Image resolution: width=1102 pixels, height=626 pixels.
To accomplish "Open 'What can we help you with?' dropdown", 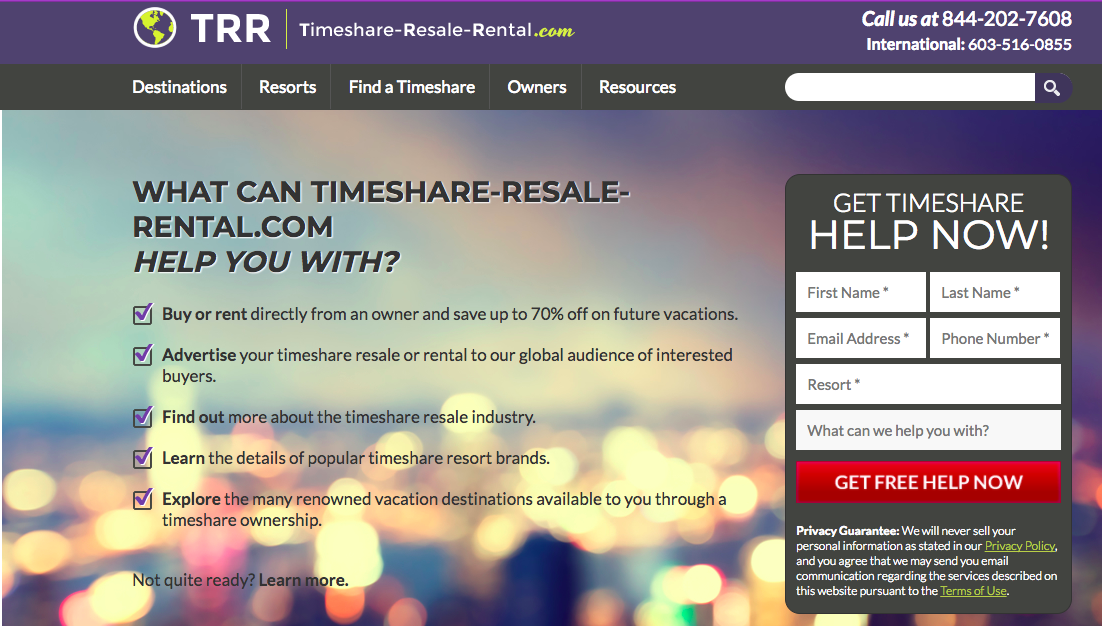I will (928, 431).
